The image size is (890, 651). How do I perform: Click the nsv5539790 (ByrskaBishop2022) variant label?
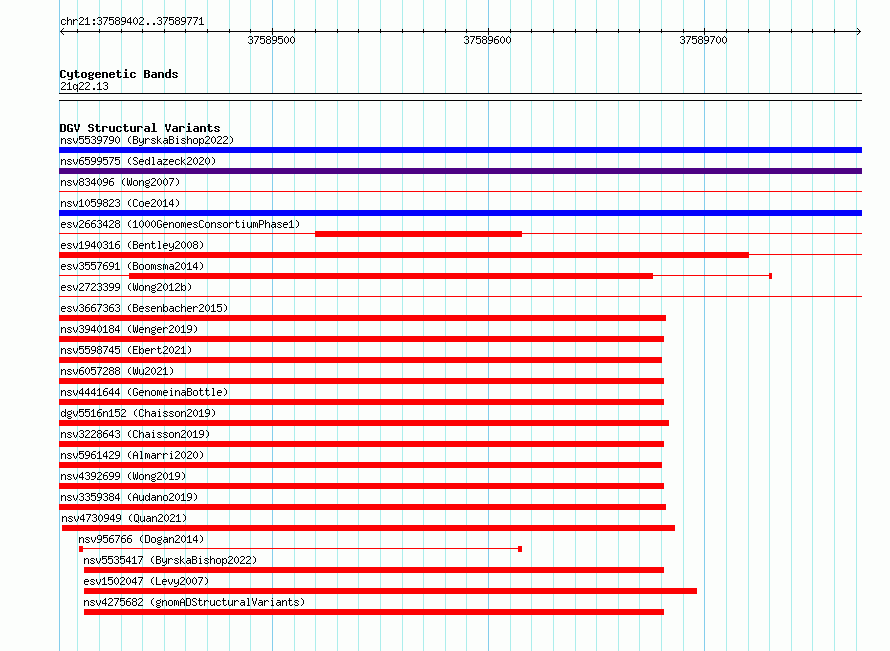click(x=147, y=140)
